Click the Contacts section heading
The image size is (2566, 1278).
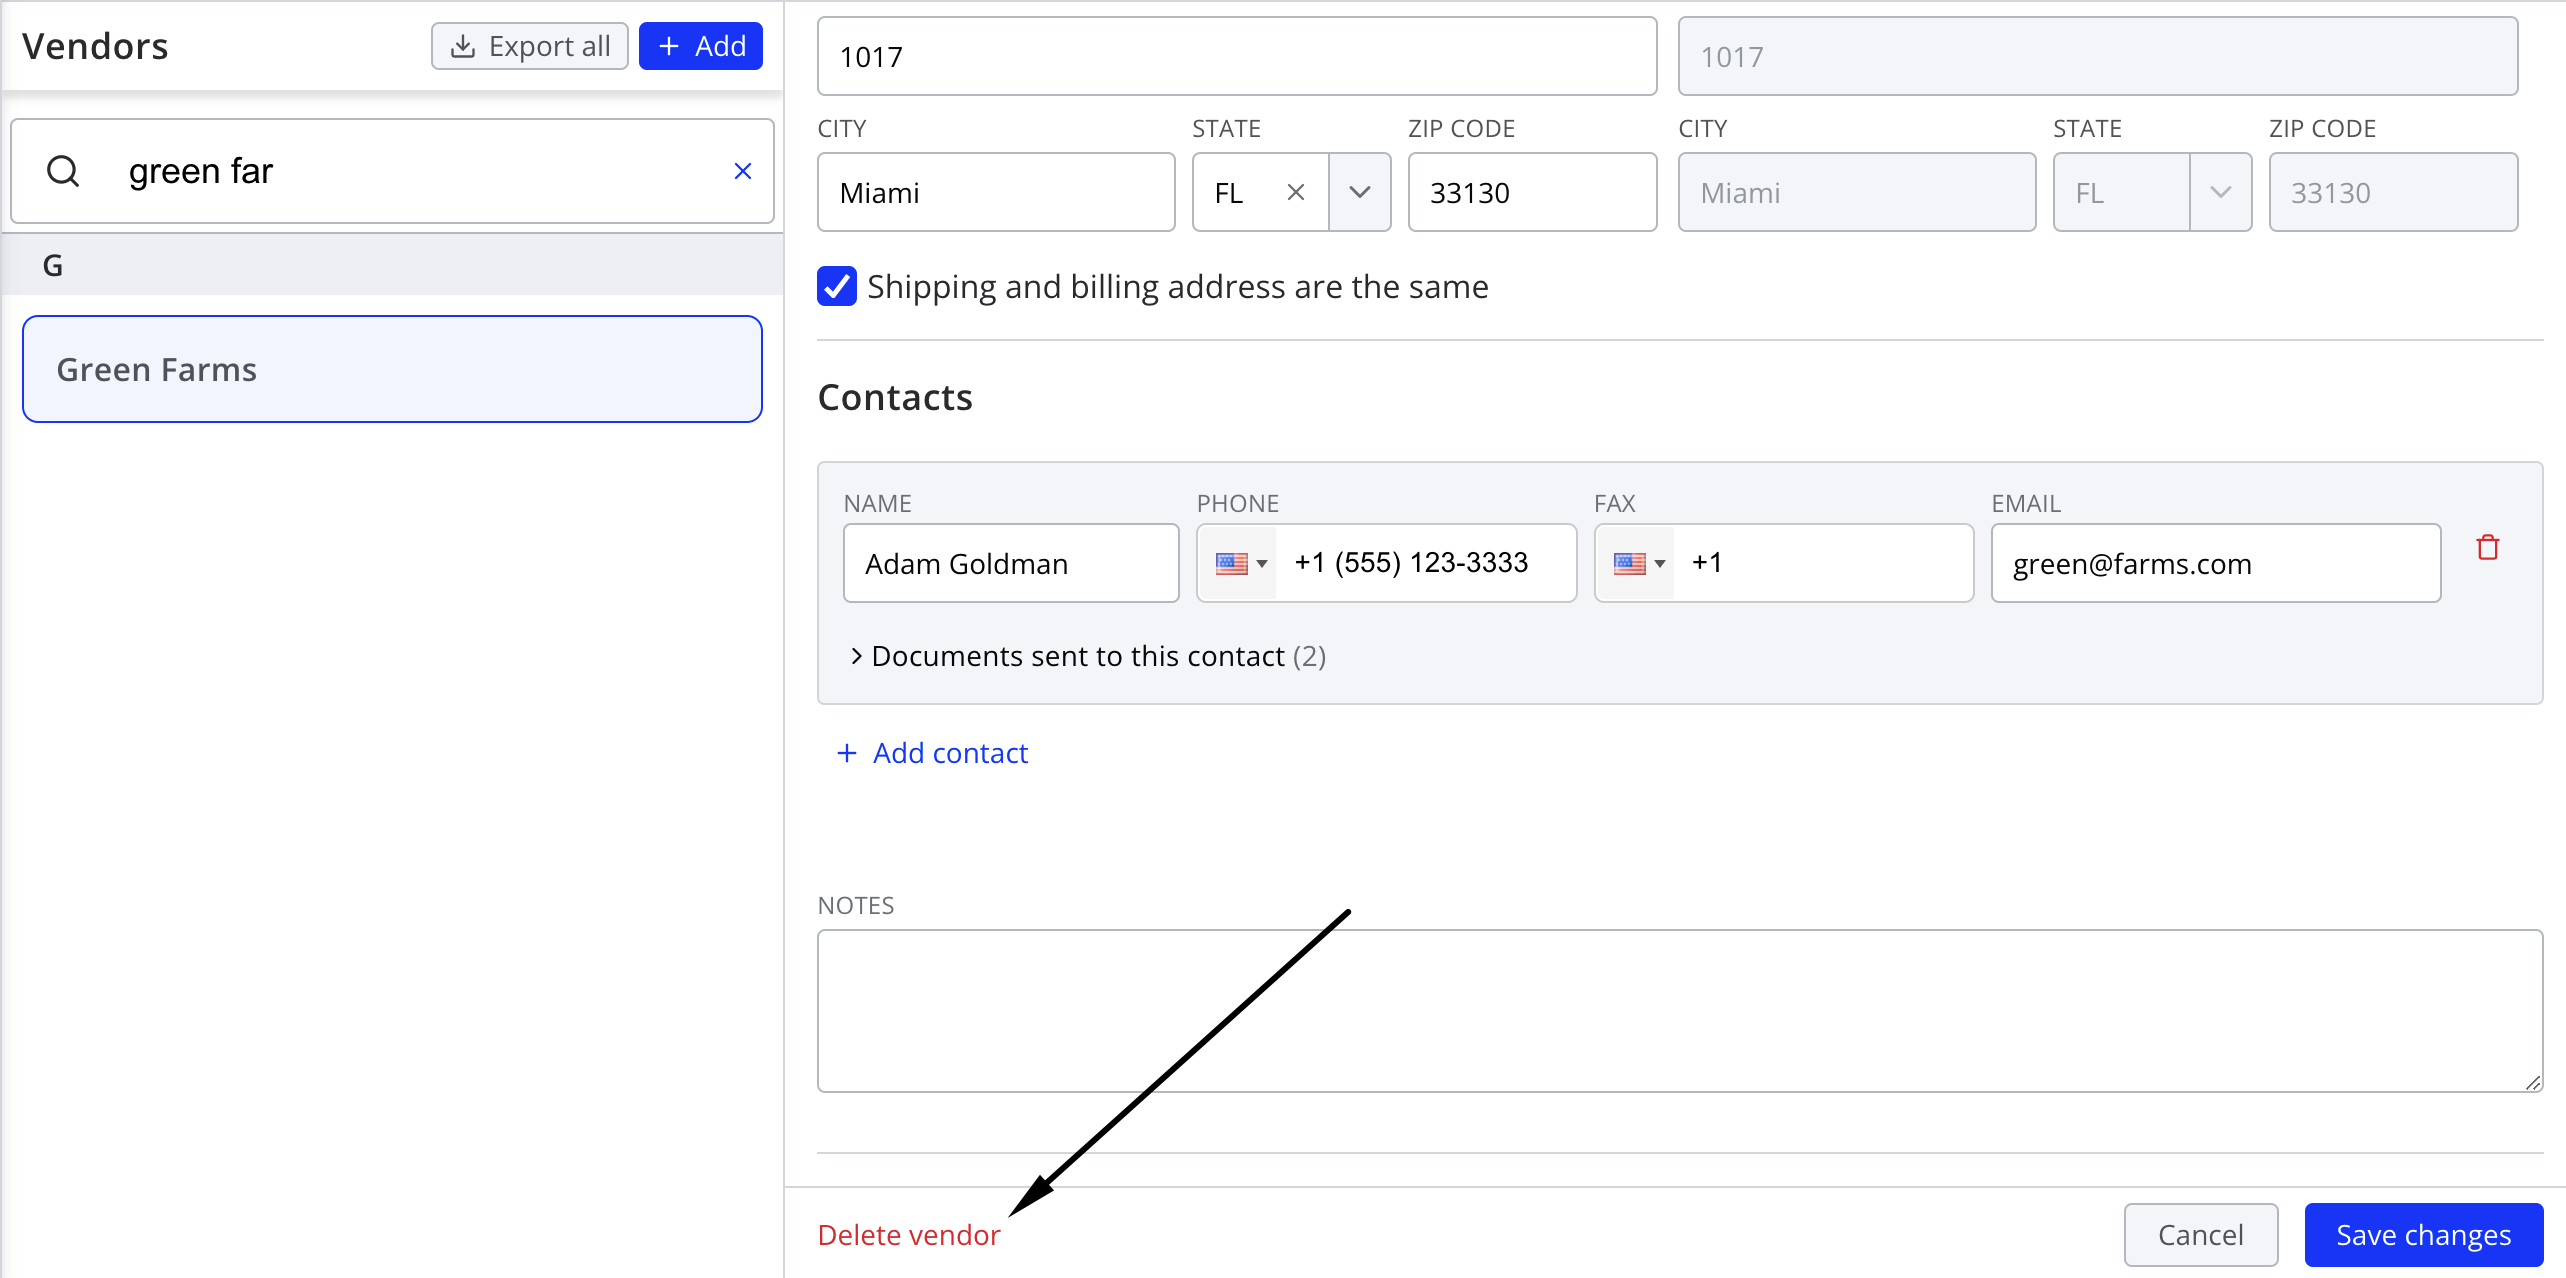(895, 397)
